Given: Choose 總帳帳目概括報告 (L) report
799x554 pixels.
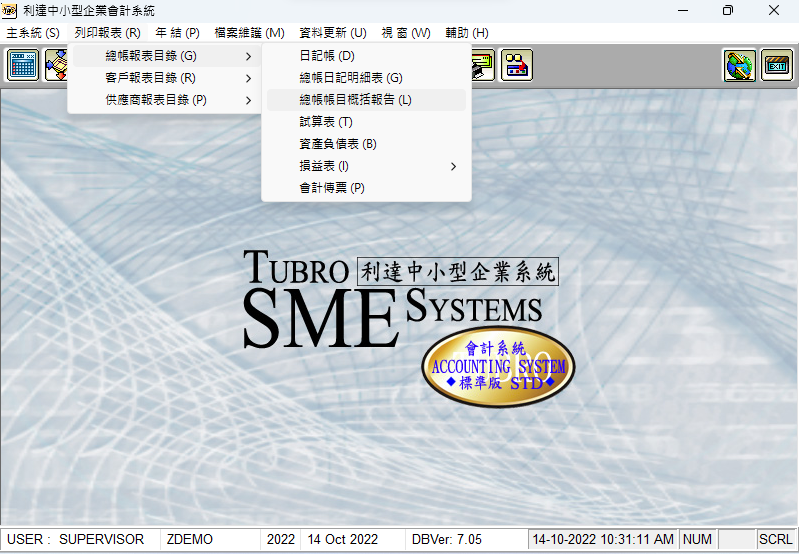Looking at the screenshot, I should point(366,100).
